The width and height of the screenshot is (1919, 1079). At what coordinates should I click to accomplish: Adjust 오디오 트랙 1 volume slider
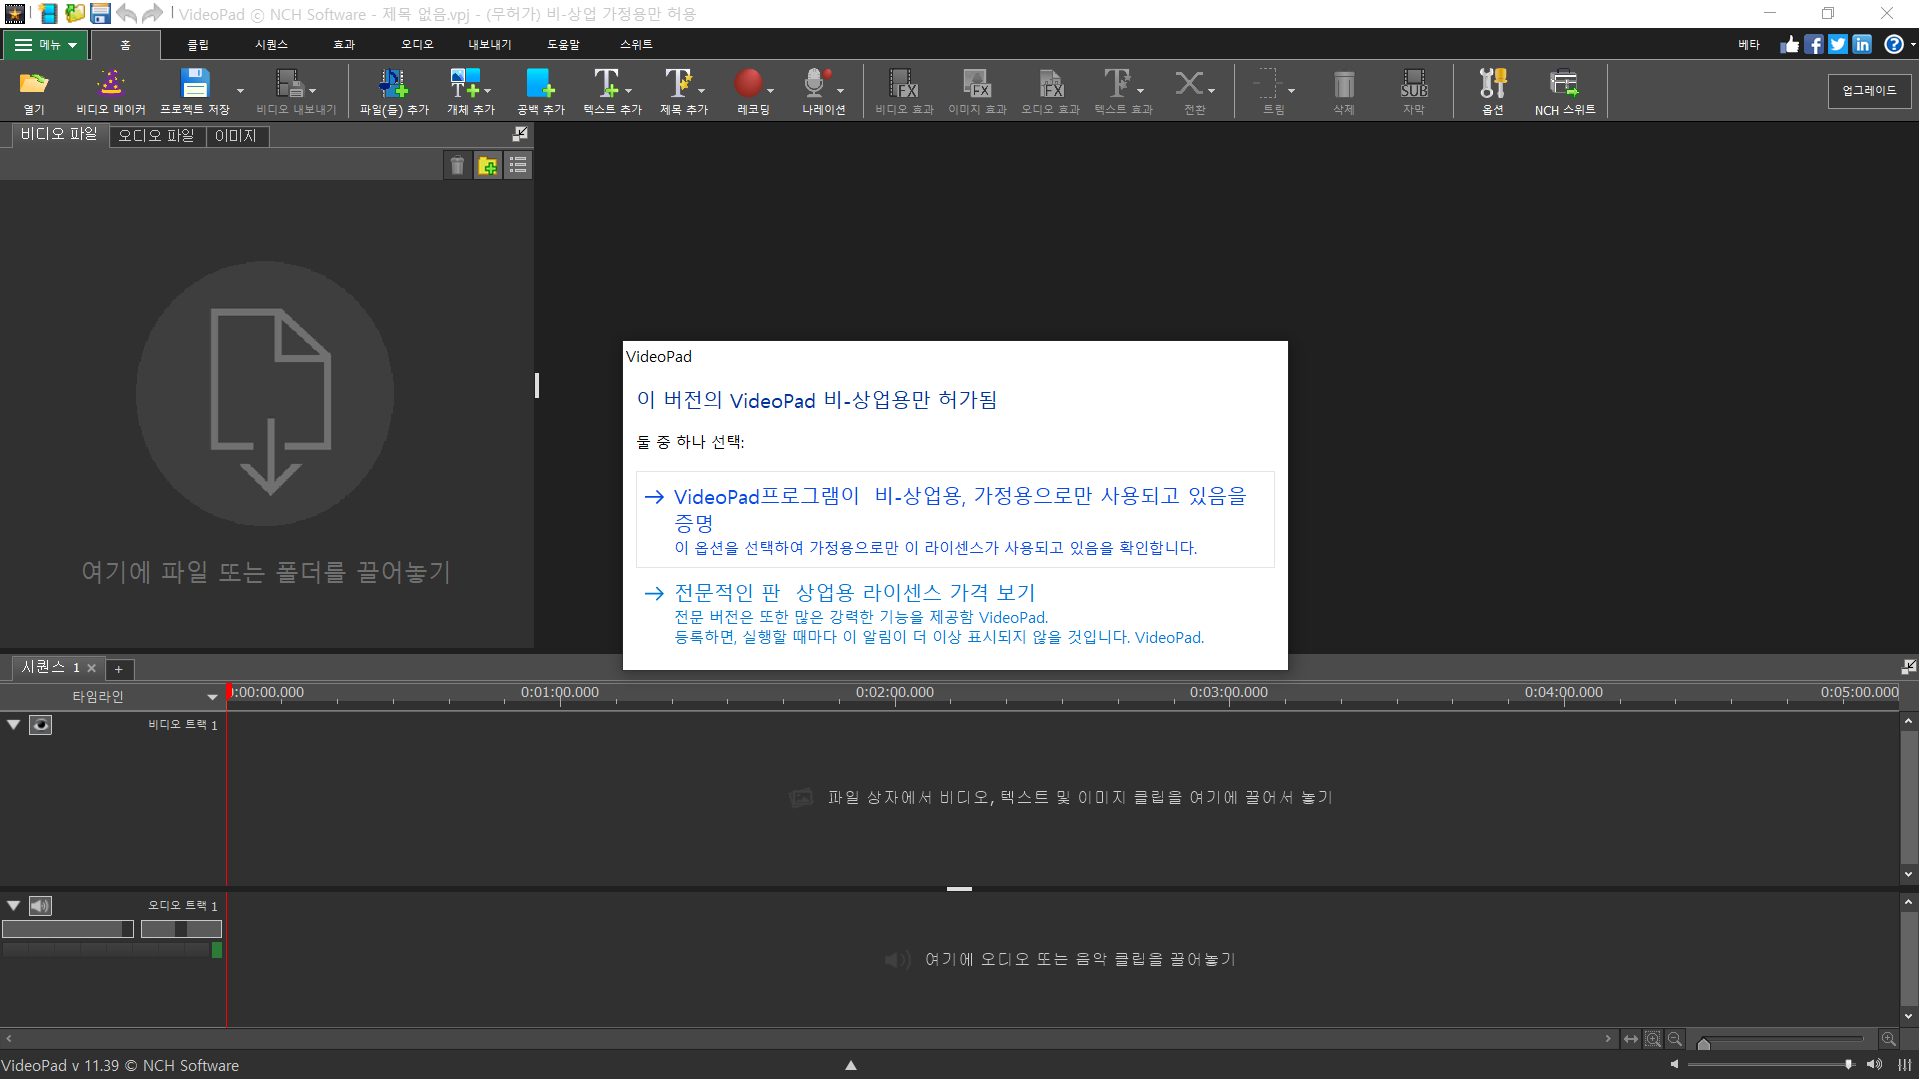(x=68, y=929)
